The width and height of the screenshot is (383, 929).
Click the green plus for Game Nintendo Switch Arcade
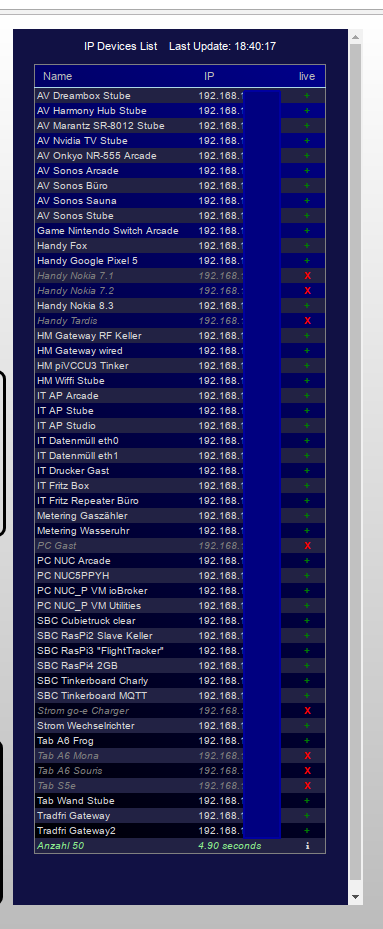point(307,230)
